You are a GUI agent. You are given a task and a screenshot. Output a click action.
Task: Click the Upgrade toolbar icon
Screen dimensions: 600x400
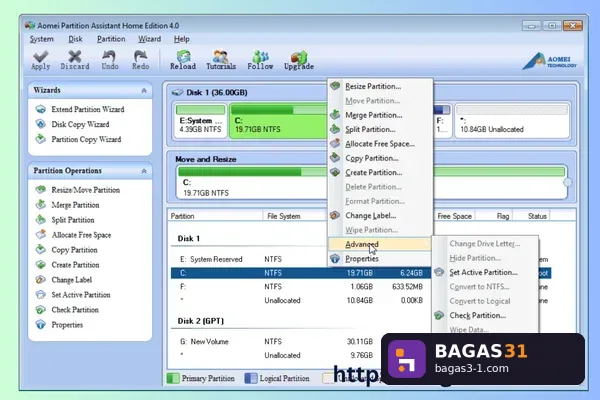point(299,56)
